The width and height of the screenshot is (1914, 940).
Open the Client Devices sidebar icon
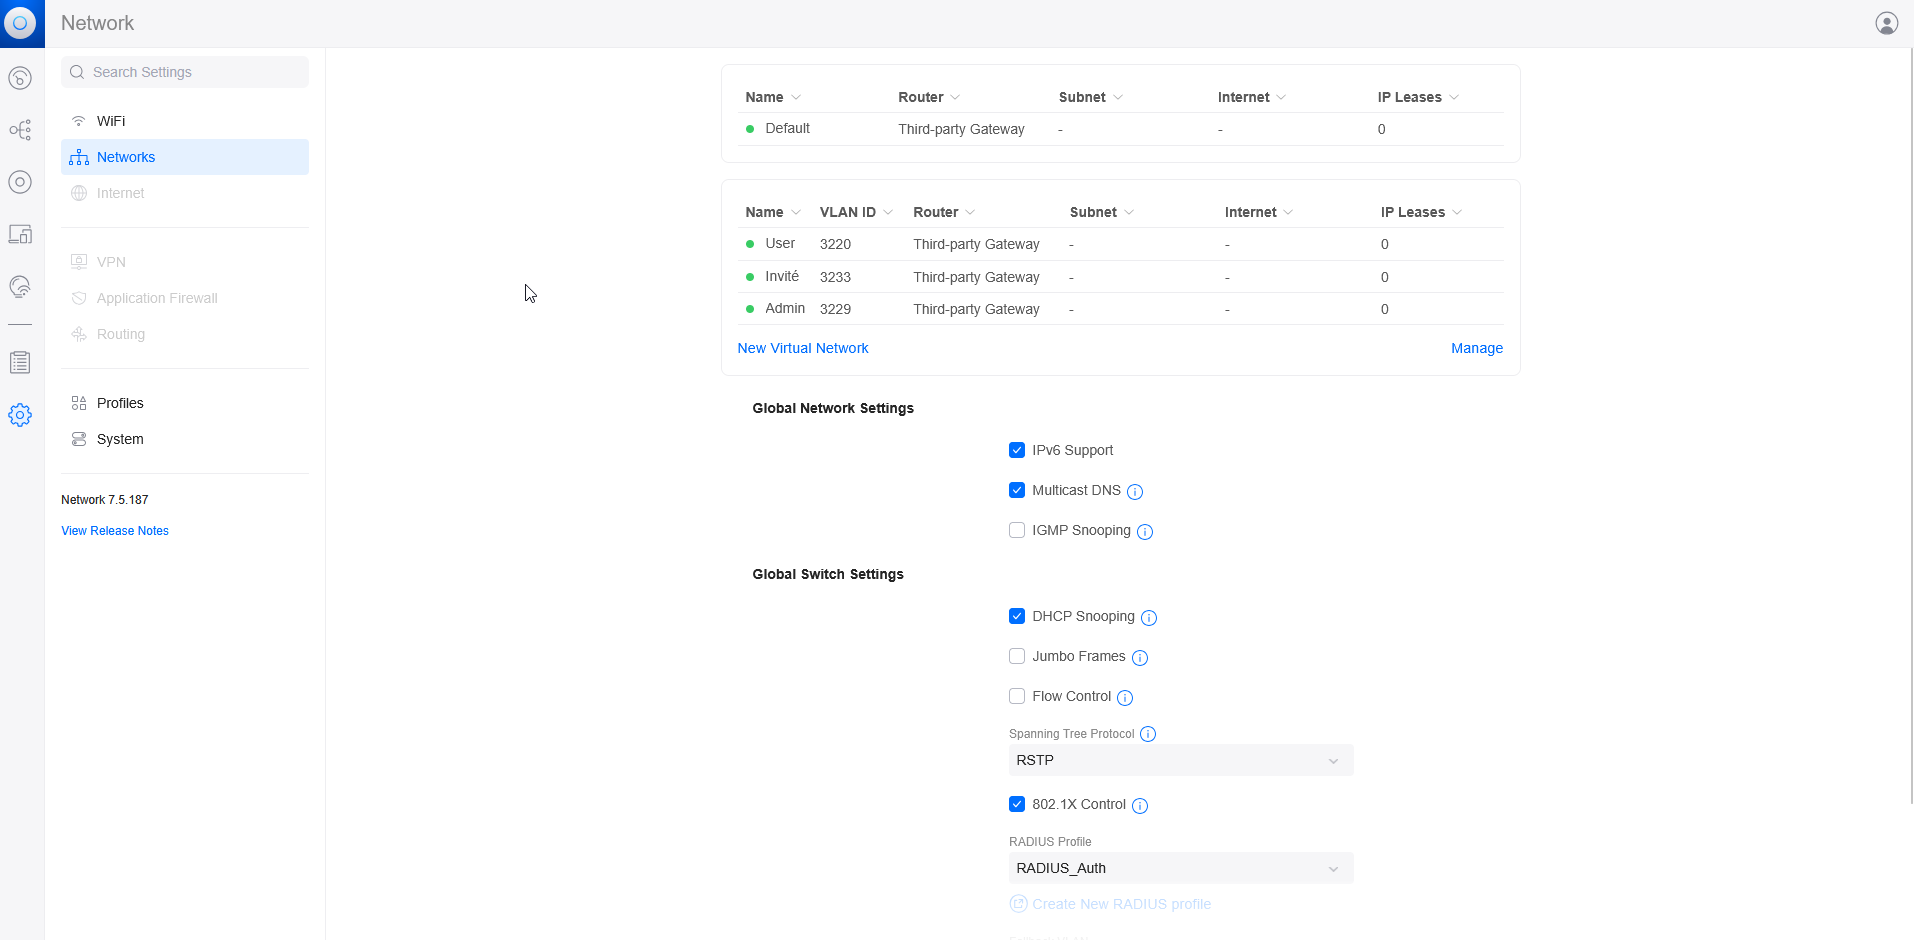[20, 234]
